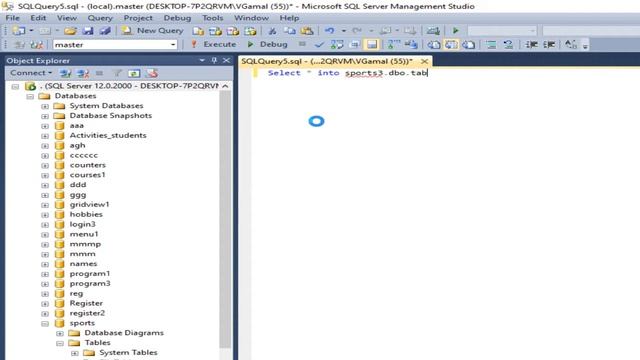Open the Connect dropdown in Object Explorer
The height and width of the screenshot is (360, 640).
point(31,73)
